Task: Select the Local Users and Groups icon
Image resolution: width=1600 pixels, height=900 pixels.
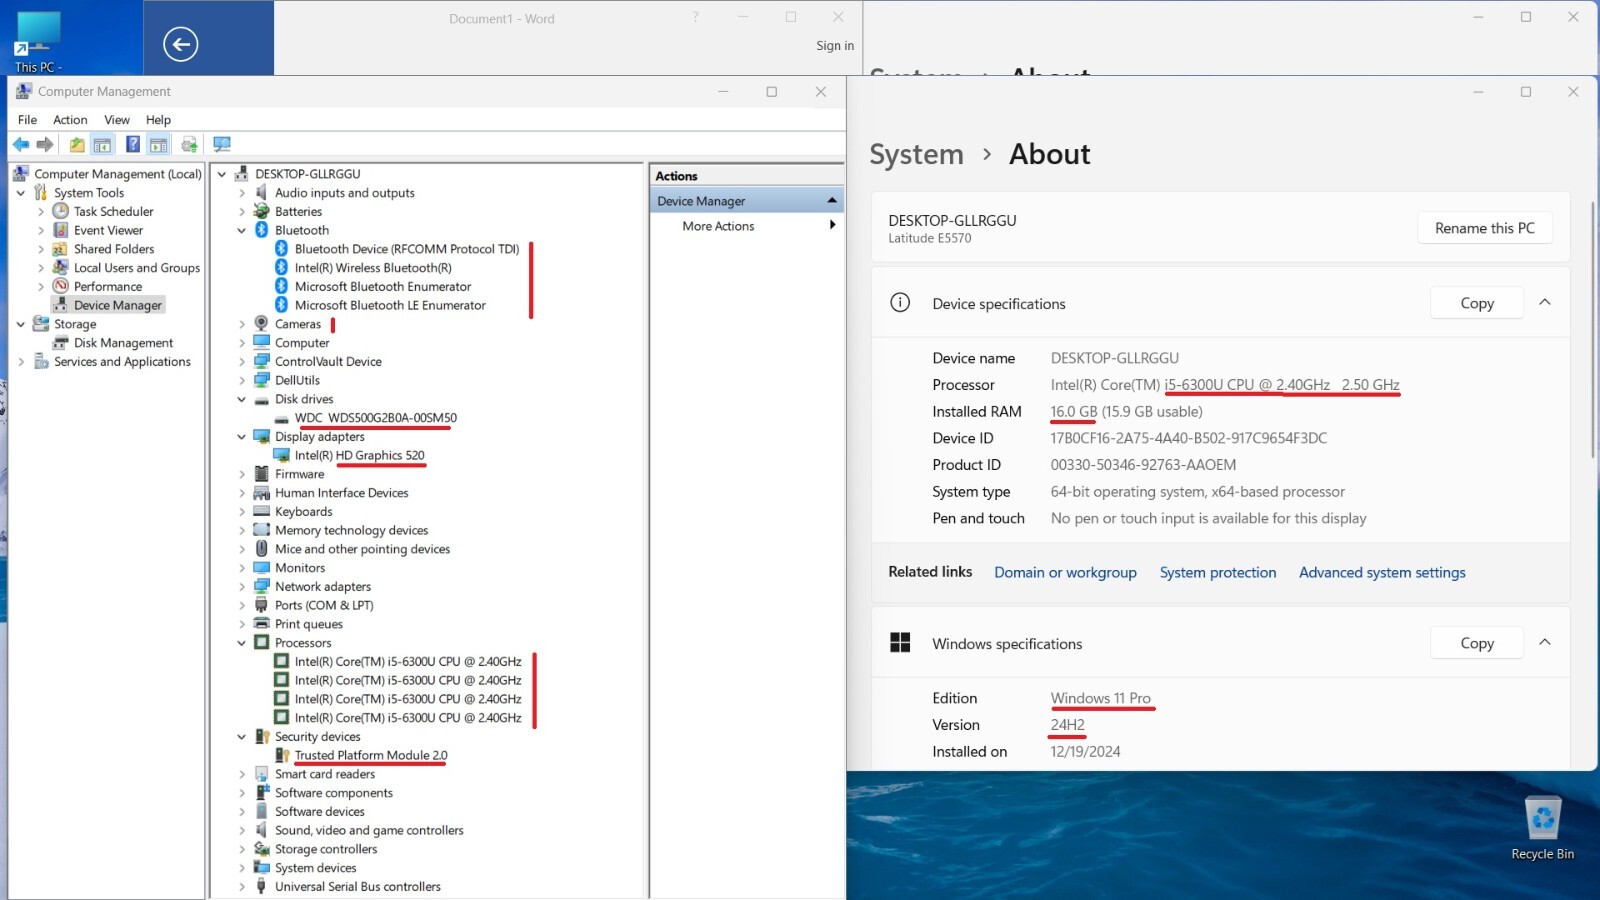Action: (61, 268)
